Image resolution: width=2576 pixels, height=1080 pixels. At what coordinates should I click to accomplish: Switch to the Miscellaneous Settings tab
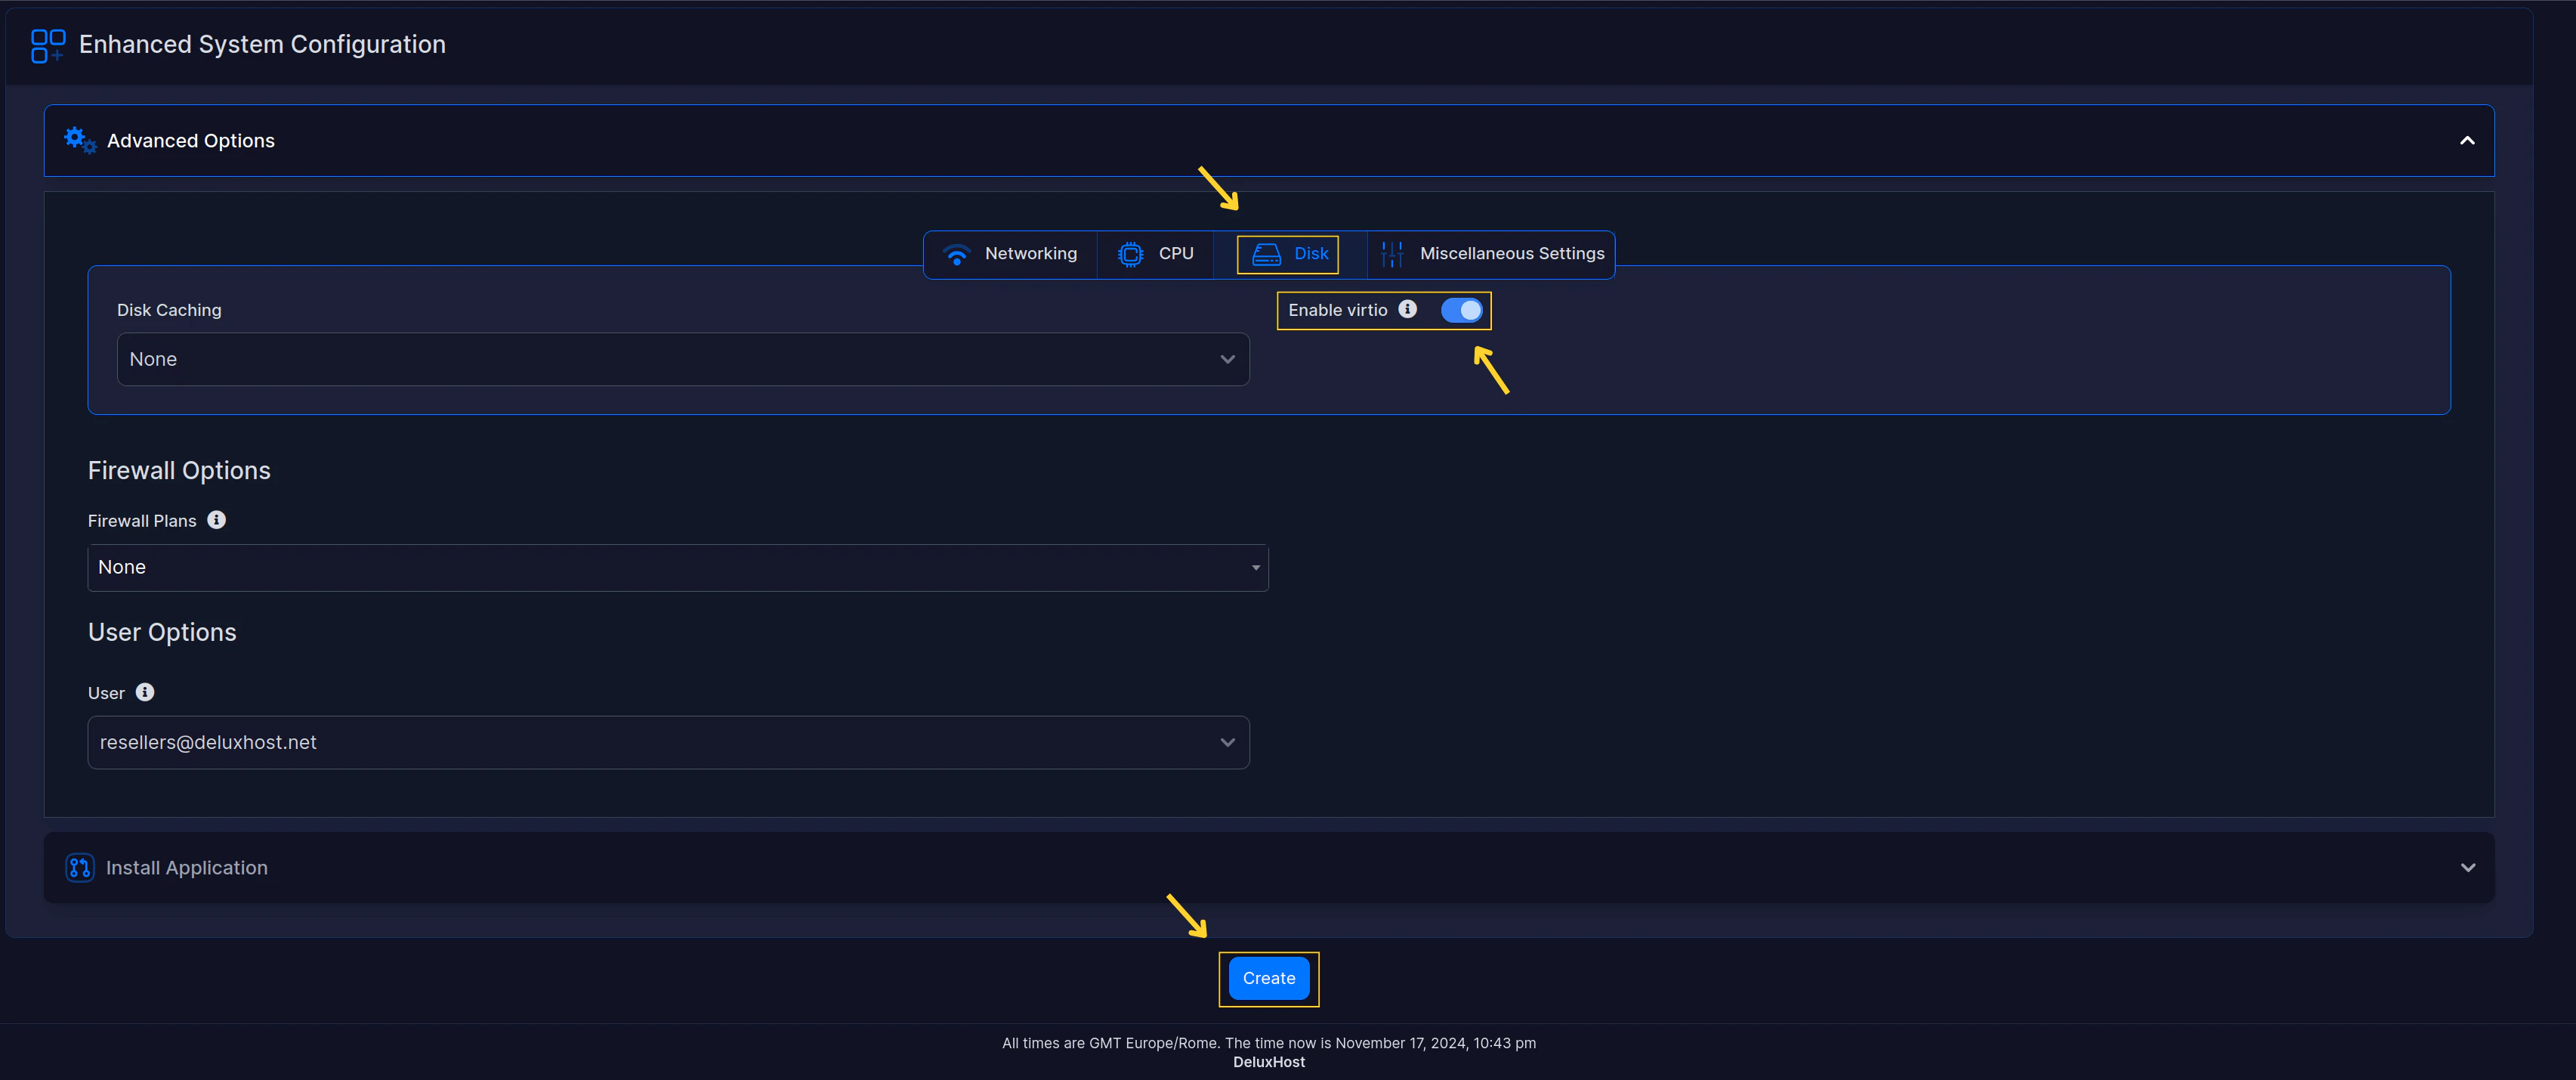pos(1511,254)
